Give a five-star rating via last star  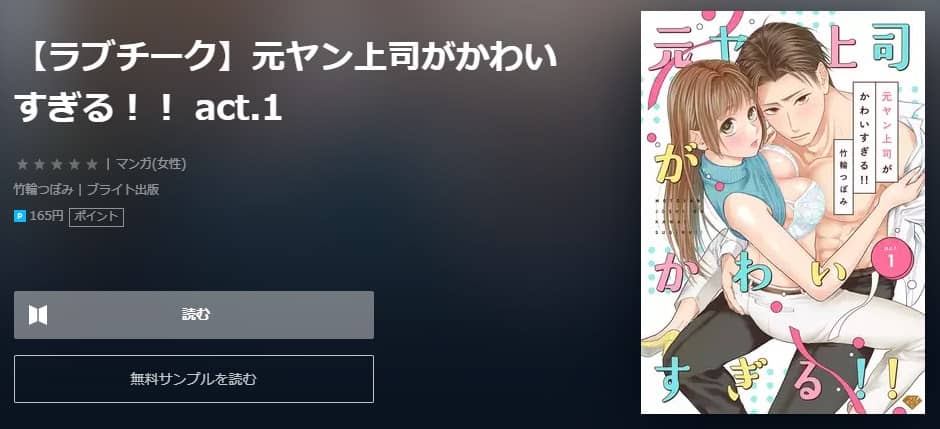92,164
